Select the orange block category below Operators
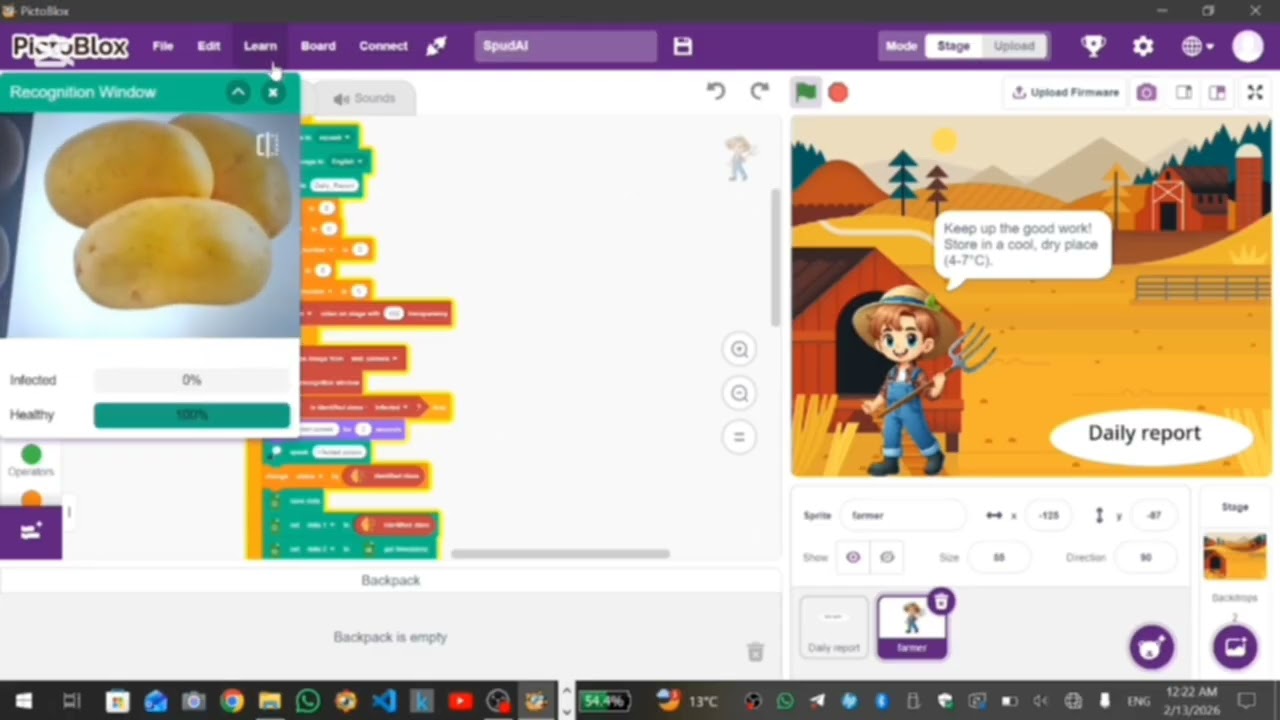This screenshot has width=1280, height=720. pos(31,498)
